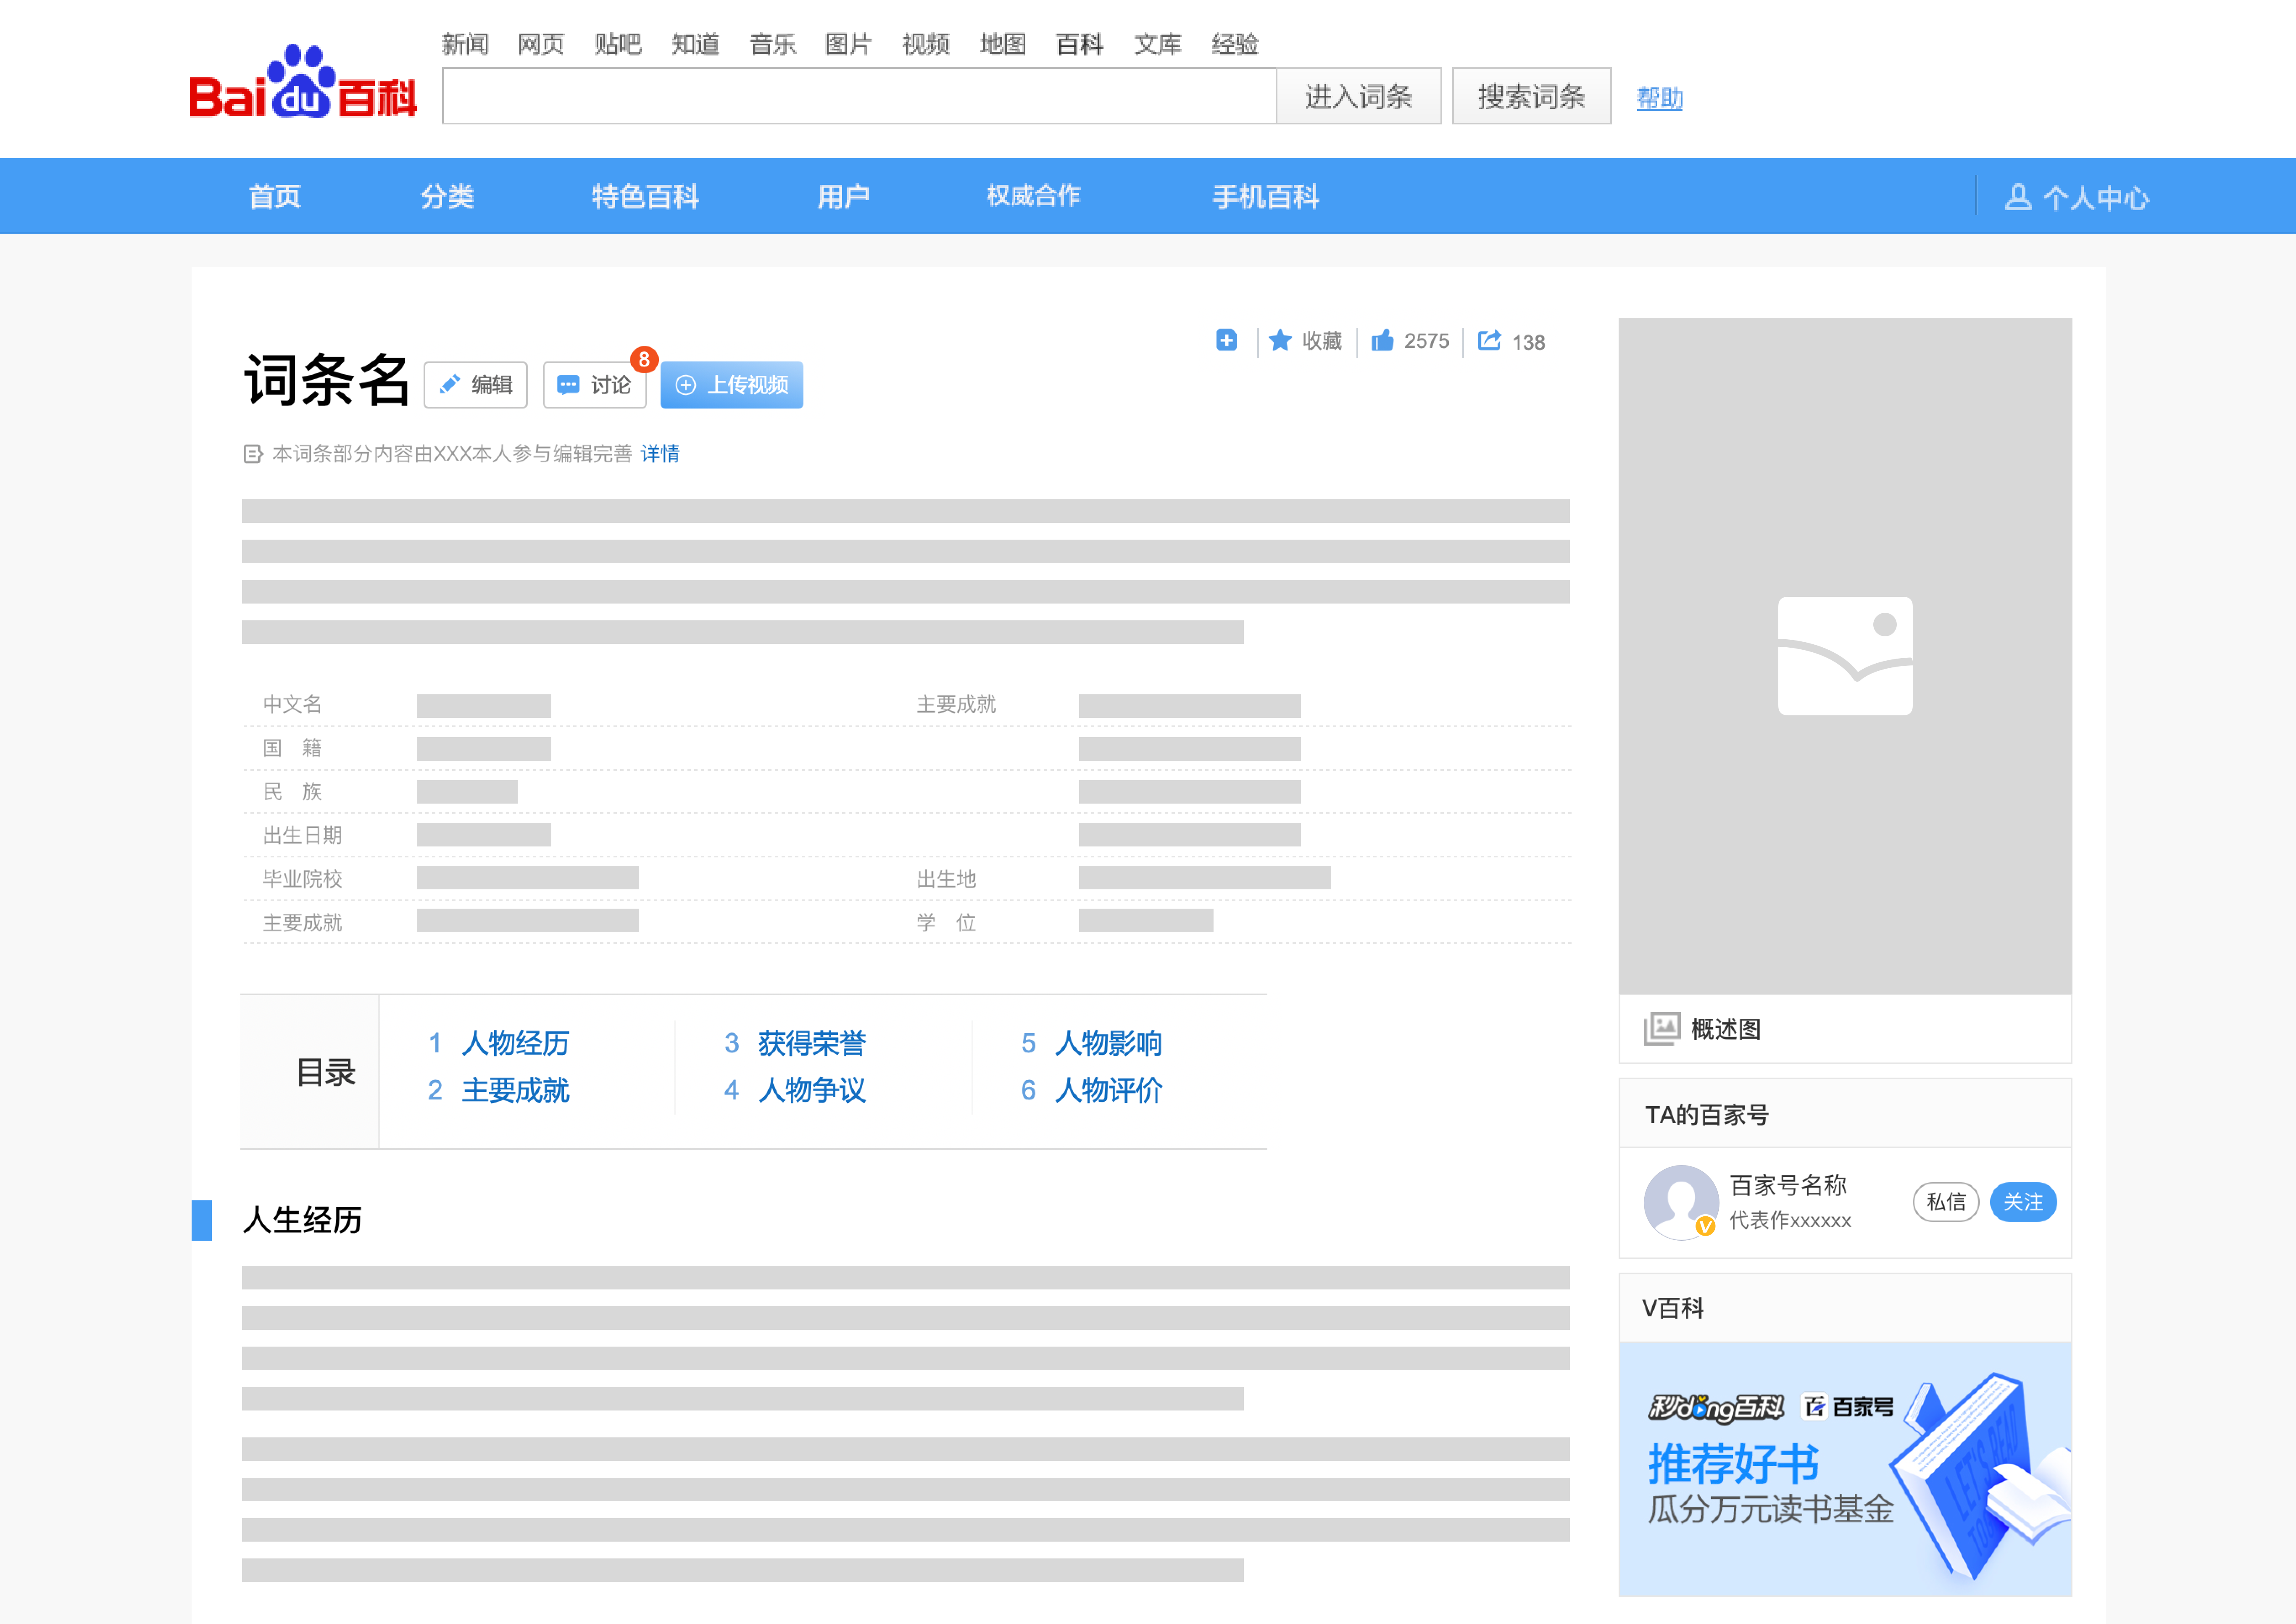The width and height of the screenshot is (2296, 1624).
Task: Select 知道 in top navigation
Action: (695, 44)
